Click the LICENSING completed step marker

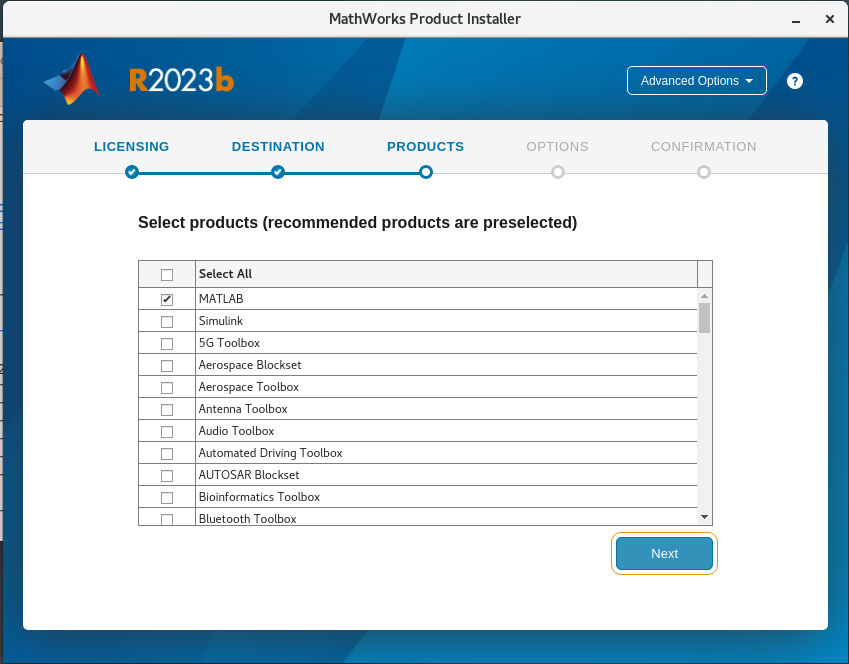click(x=132, y=172)
